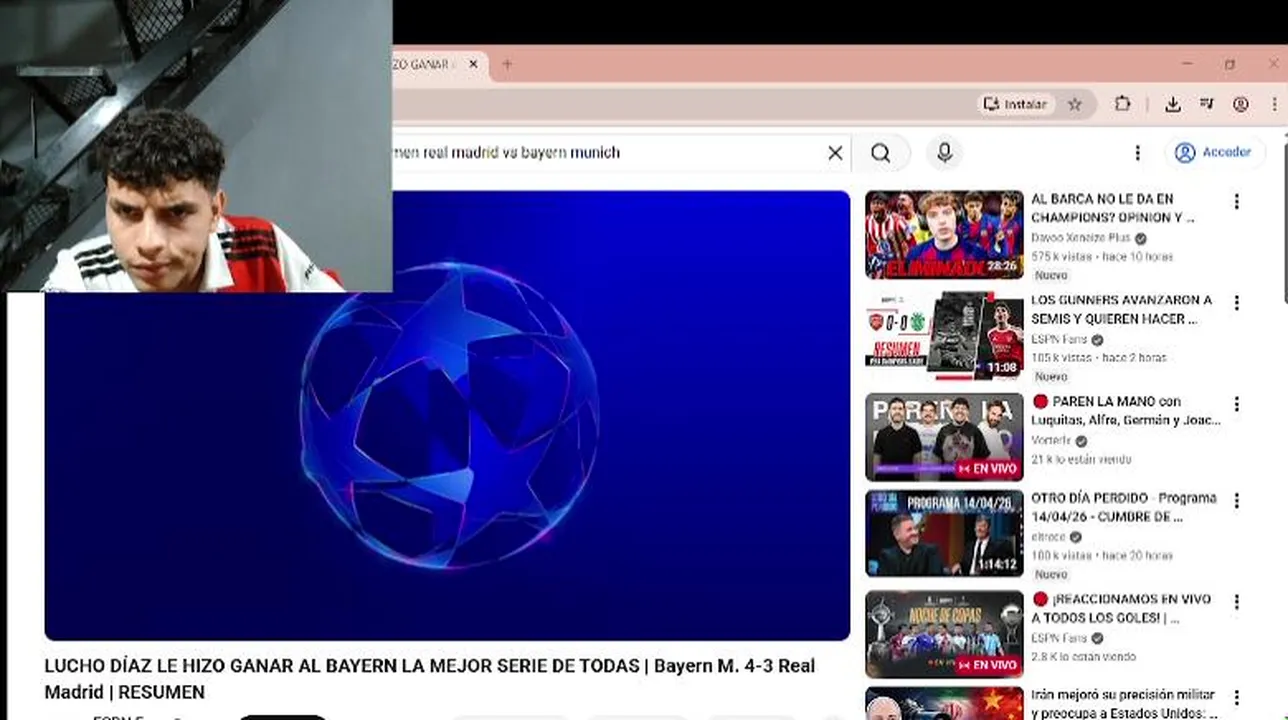Screen dimensions: 1288x720
Task: Open options menu for Irán video
Action: coord(1237,697)
